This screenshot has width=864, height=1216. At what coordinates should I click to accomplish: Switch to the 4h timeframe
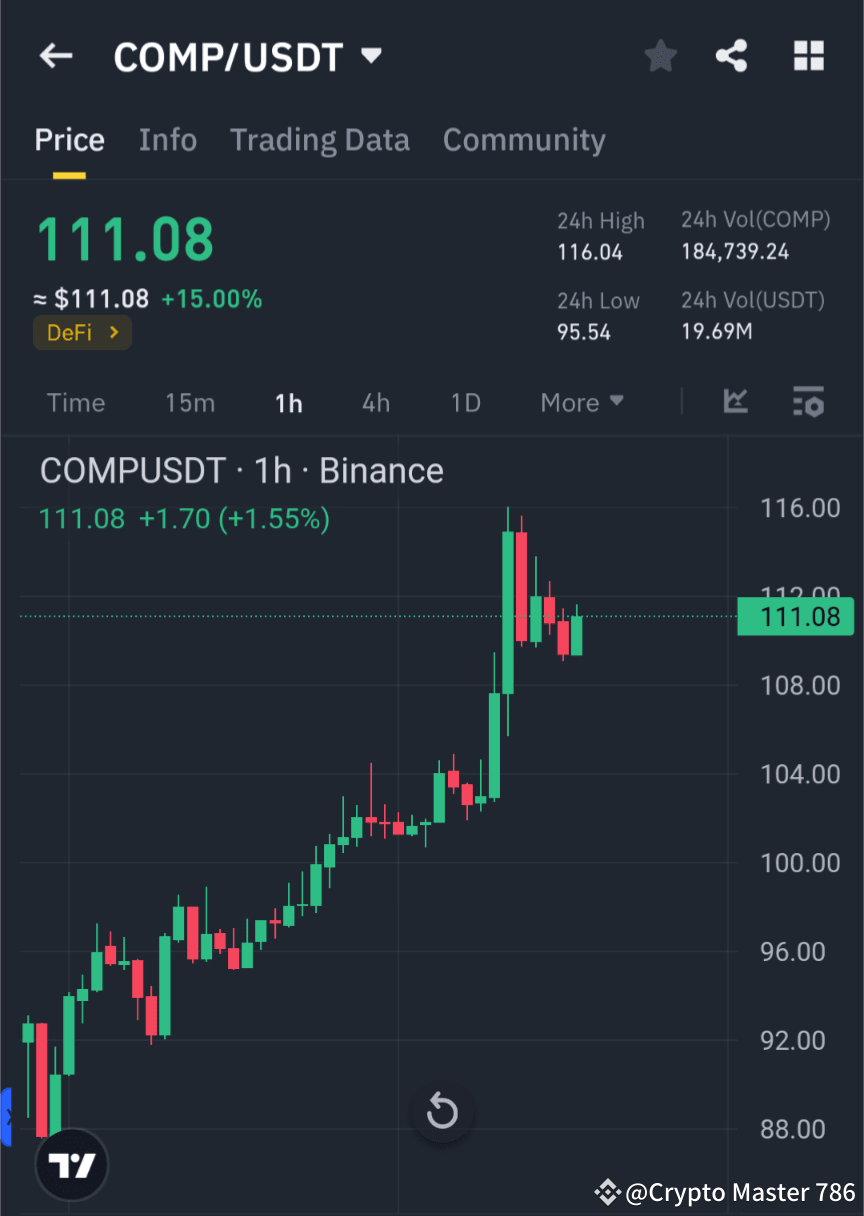(x=375, y=402)
